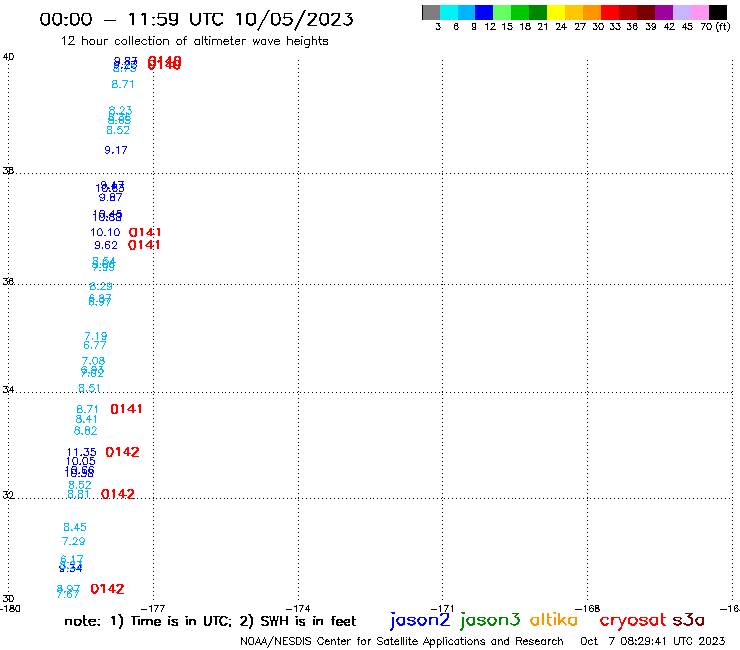The width and height of the screenshot is (740, 650).
Task: Click the latitude 34 axis label
Action: pos(8,390)
